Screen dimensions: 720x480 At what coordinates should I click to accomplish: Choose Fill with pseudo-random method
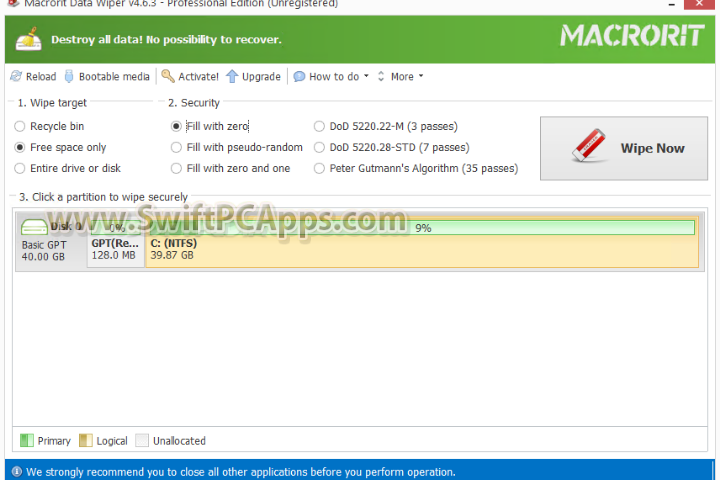point(237,147)
